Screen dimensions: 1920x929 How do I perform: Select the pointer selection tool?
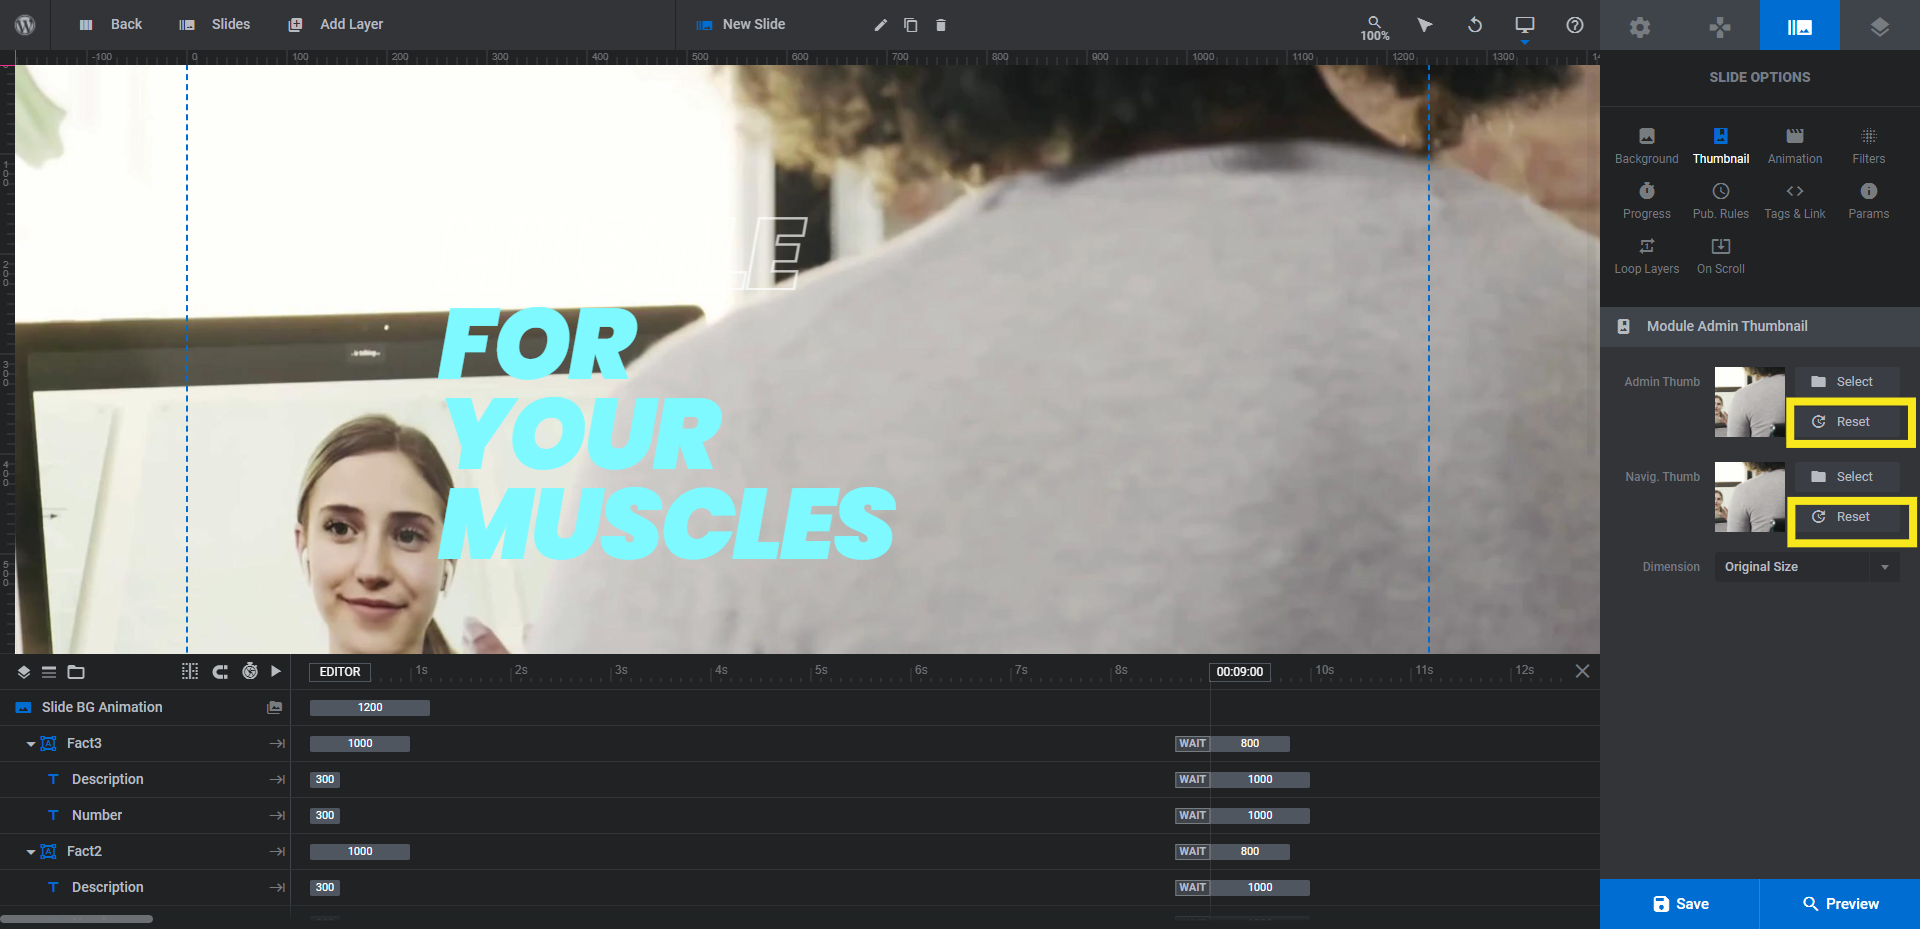pyautogui.click(x=1425, y=25)
